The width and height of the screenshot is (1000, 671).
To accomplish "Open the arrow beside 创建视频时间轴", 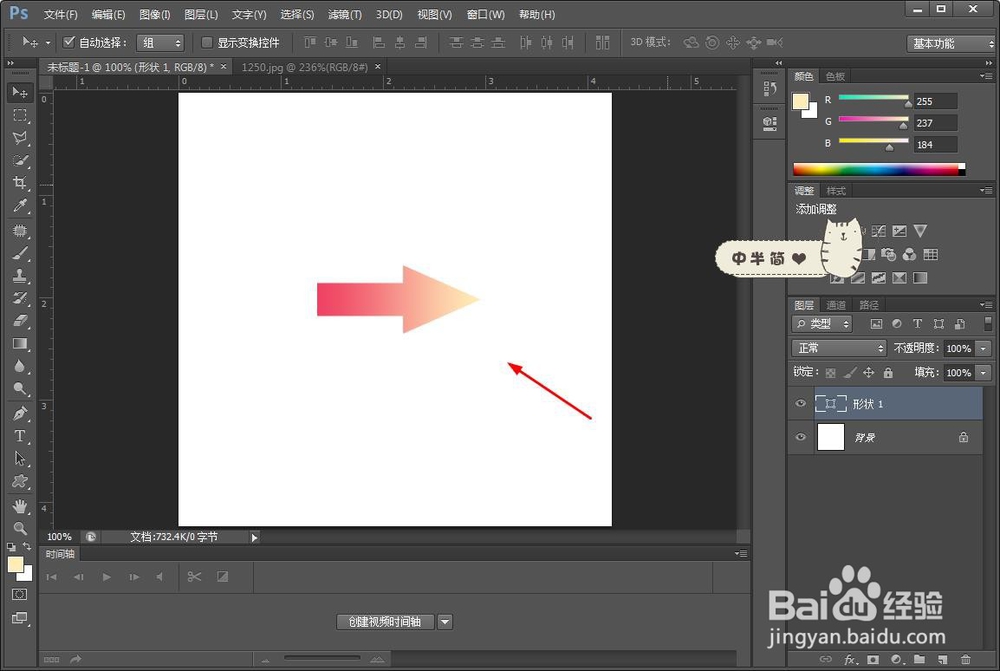I will (445, 622).
